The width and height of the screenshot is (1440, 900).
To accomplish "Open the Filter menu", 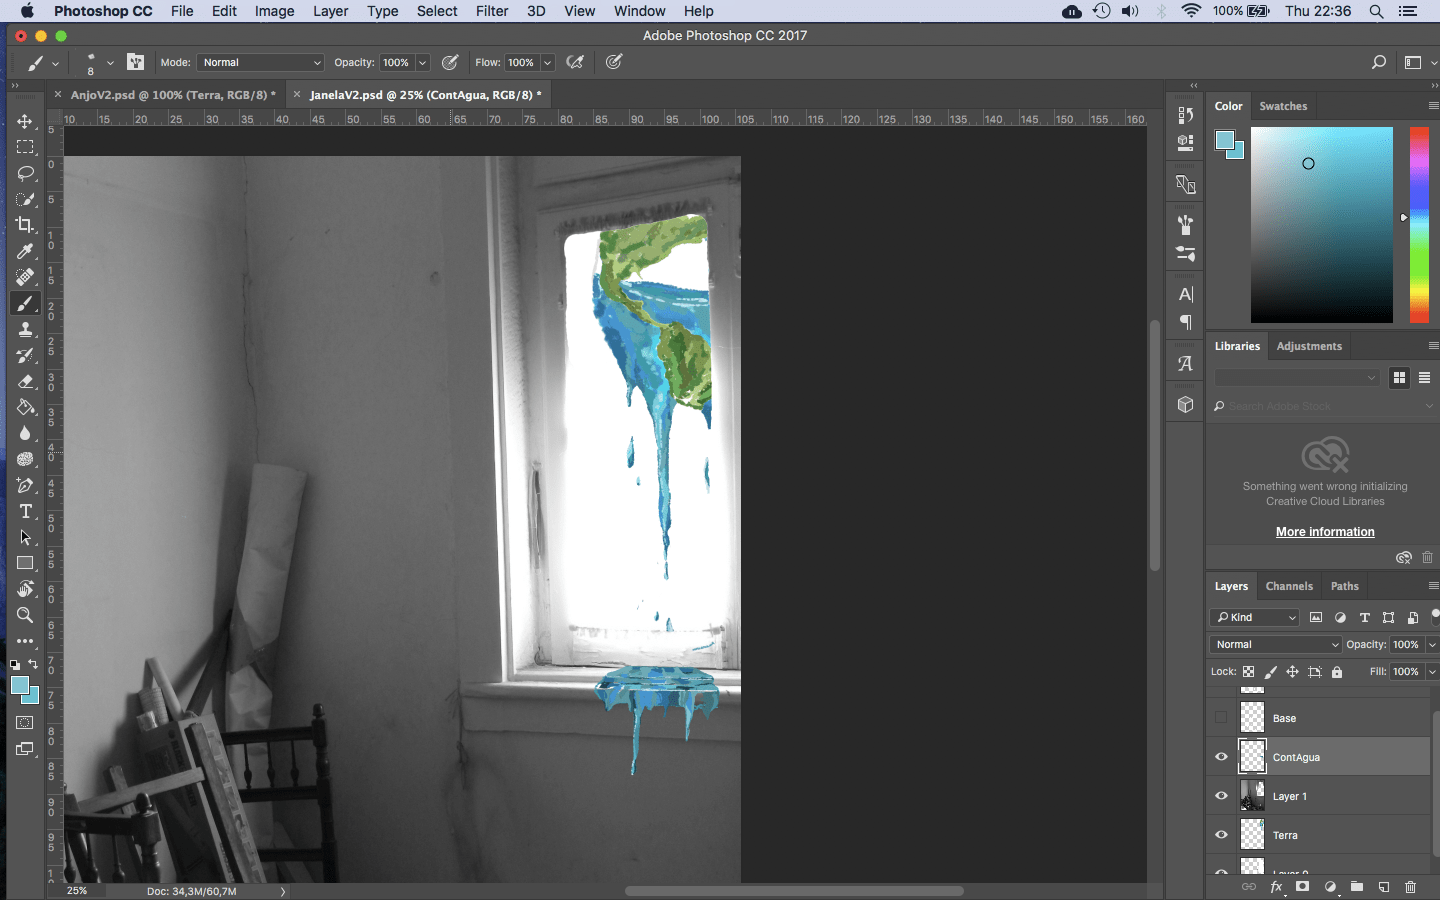I will pos(491,11).
